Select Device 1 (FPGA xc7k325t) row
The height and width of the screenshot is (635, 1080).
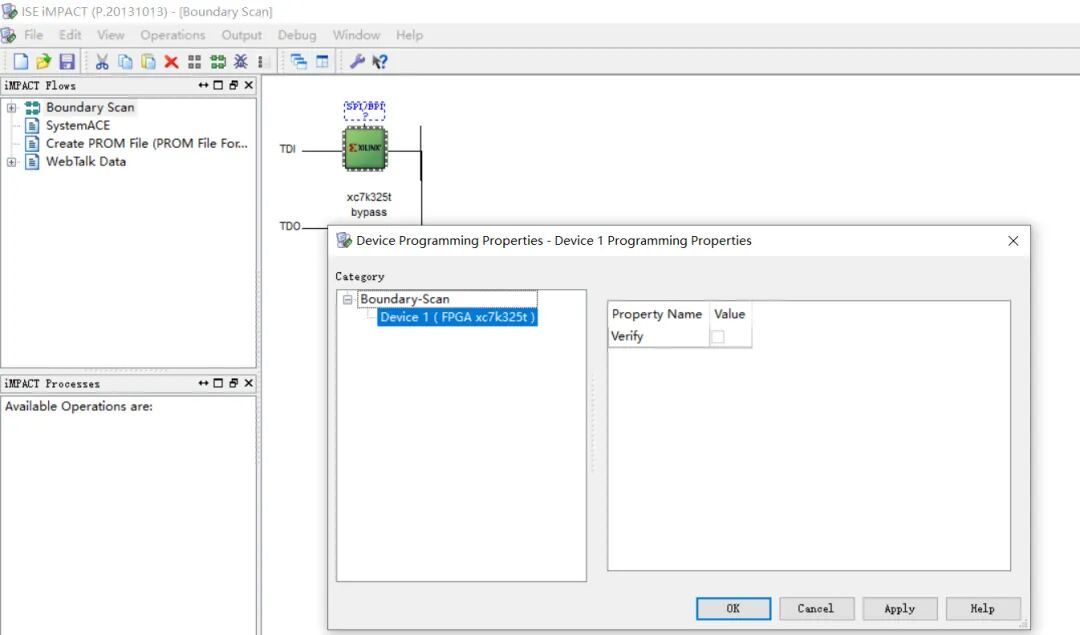tap(457, 317)
